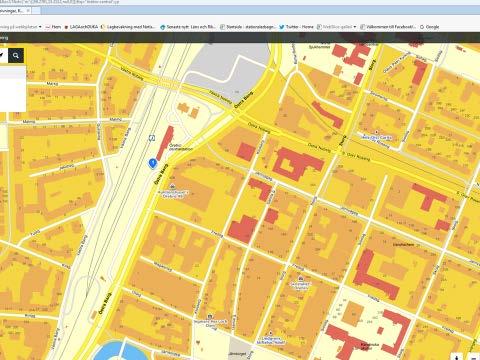Click the train station icon by the tracks
The width and height of the screenshot is (480, 360).
(152, 137)
